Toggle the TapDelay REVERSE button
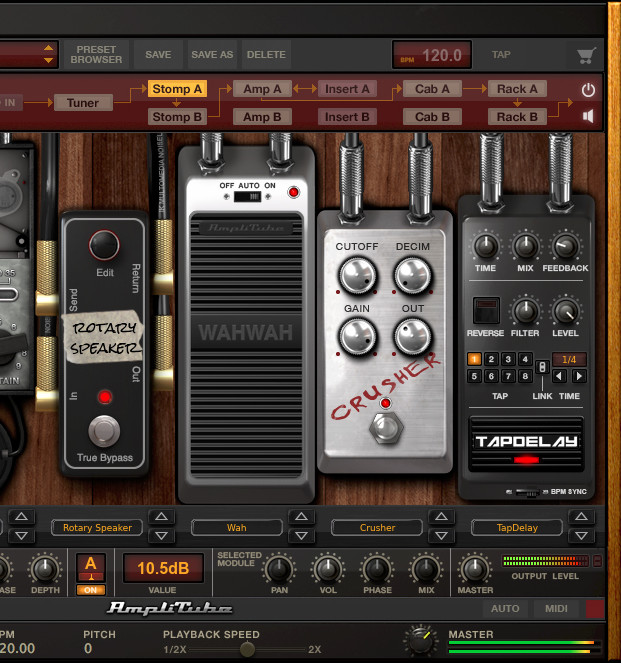 [486, 311]
